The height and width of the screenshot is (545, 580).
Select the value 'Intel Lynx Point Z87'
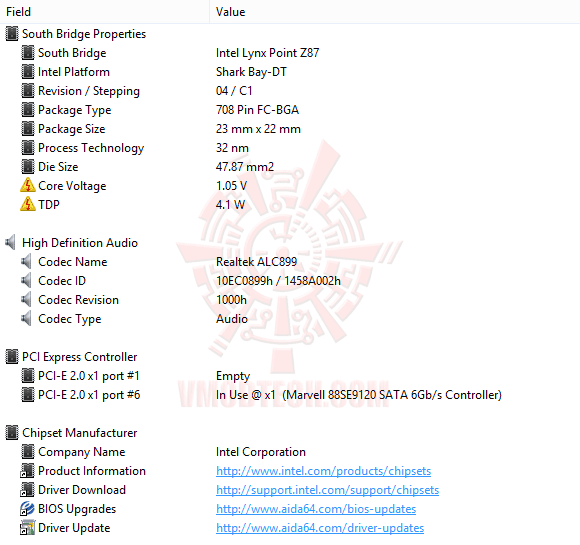click(x=267, y=53)
